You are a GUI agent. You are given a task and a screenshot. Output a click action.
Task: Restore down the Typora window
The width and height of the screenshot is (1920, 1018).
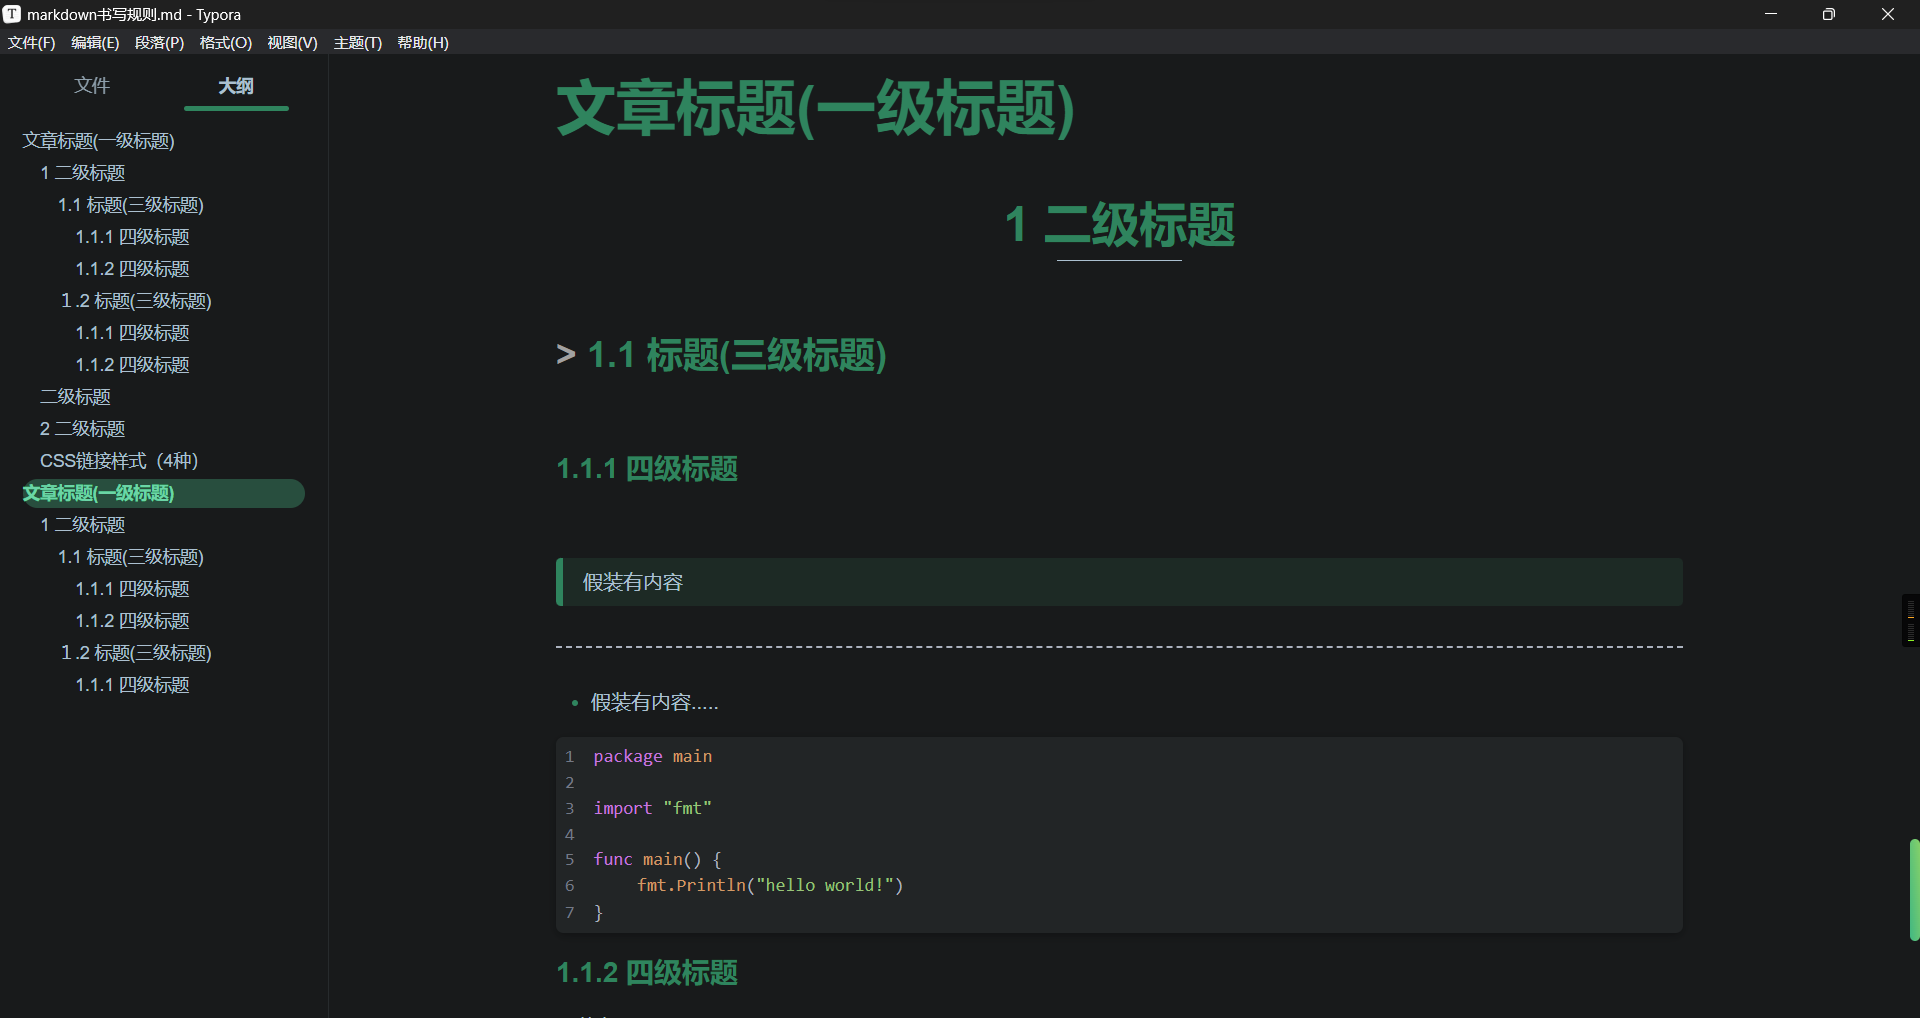[1829, 14]
